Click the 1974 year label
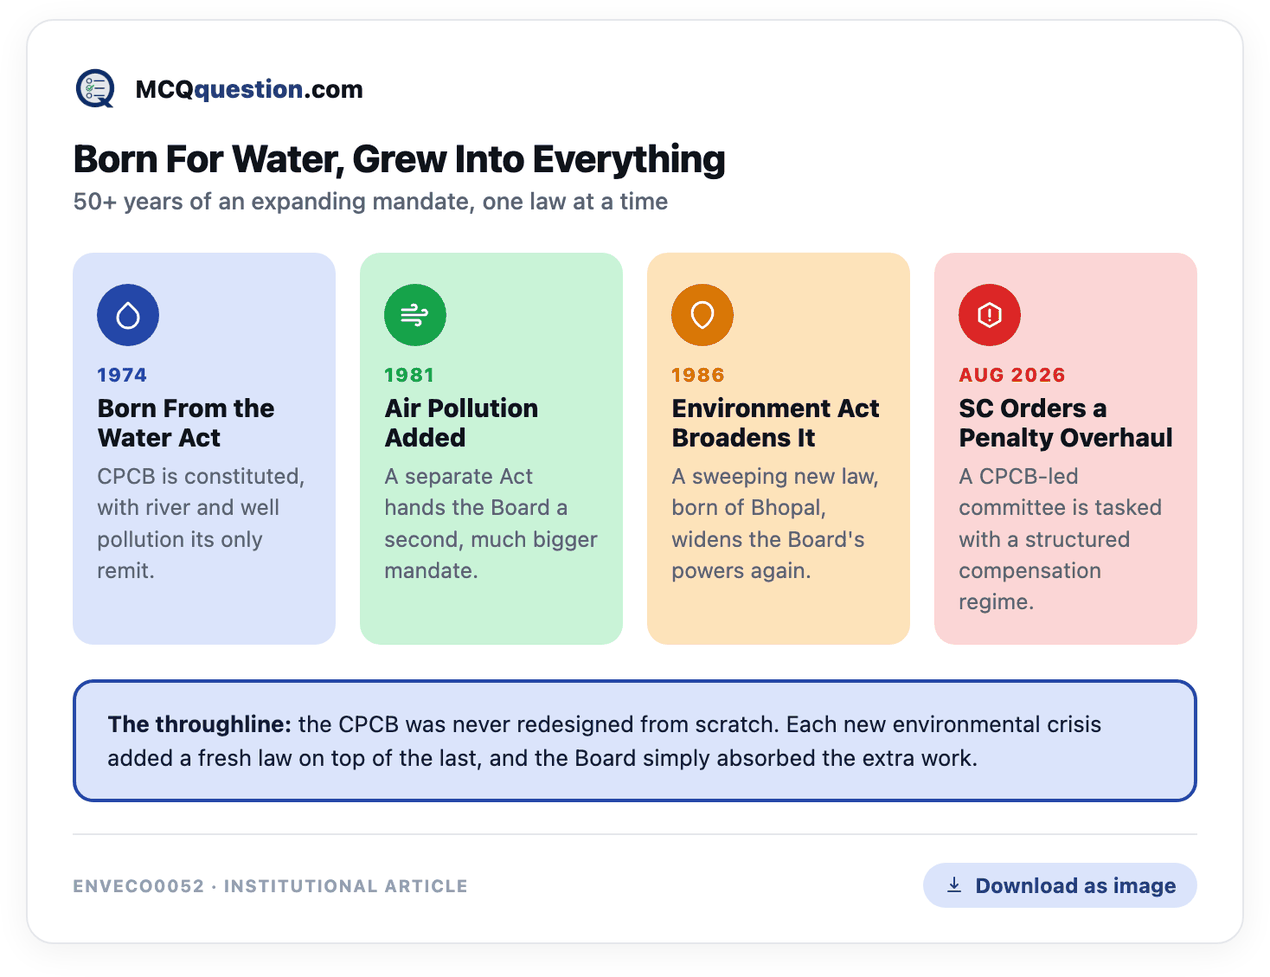1270x977 pixels. pyautogui.click(x=122, y=375)
